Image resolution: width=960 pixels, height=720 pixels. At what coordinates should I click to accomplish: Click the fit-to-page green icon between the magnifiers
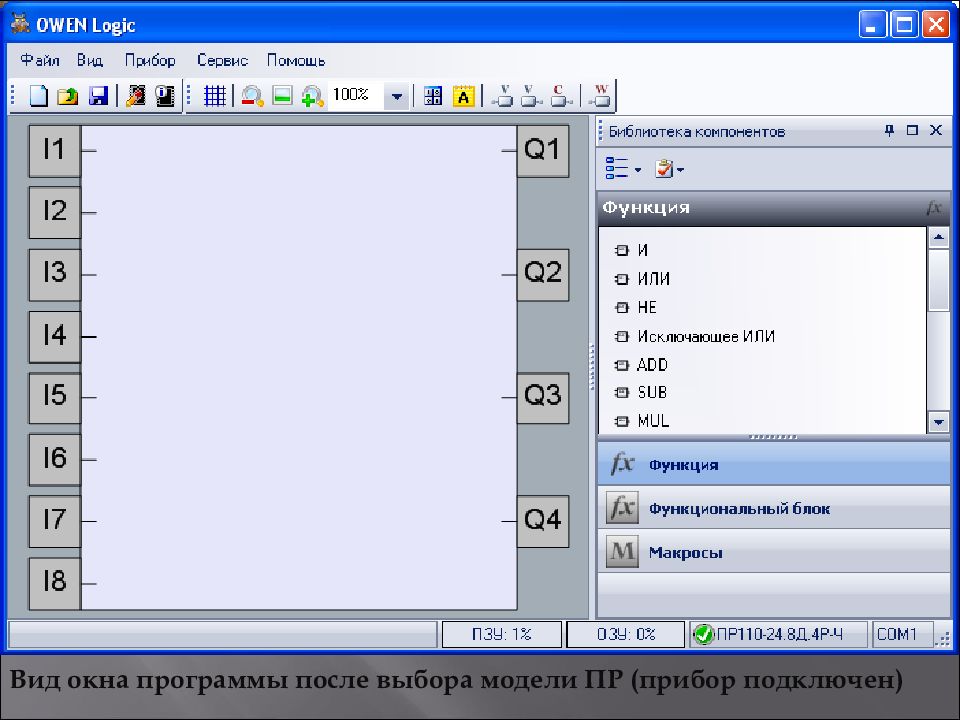point(282,96)
